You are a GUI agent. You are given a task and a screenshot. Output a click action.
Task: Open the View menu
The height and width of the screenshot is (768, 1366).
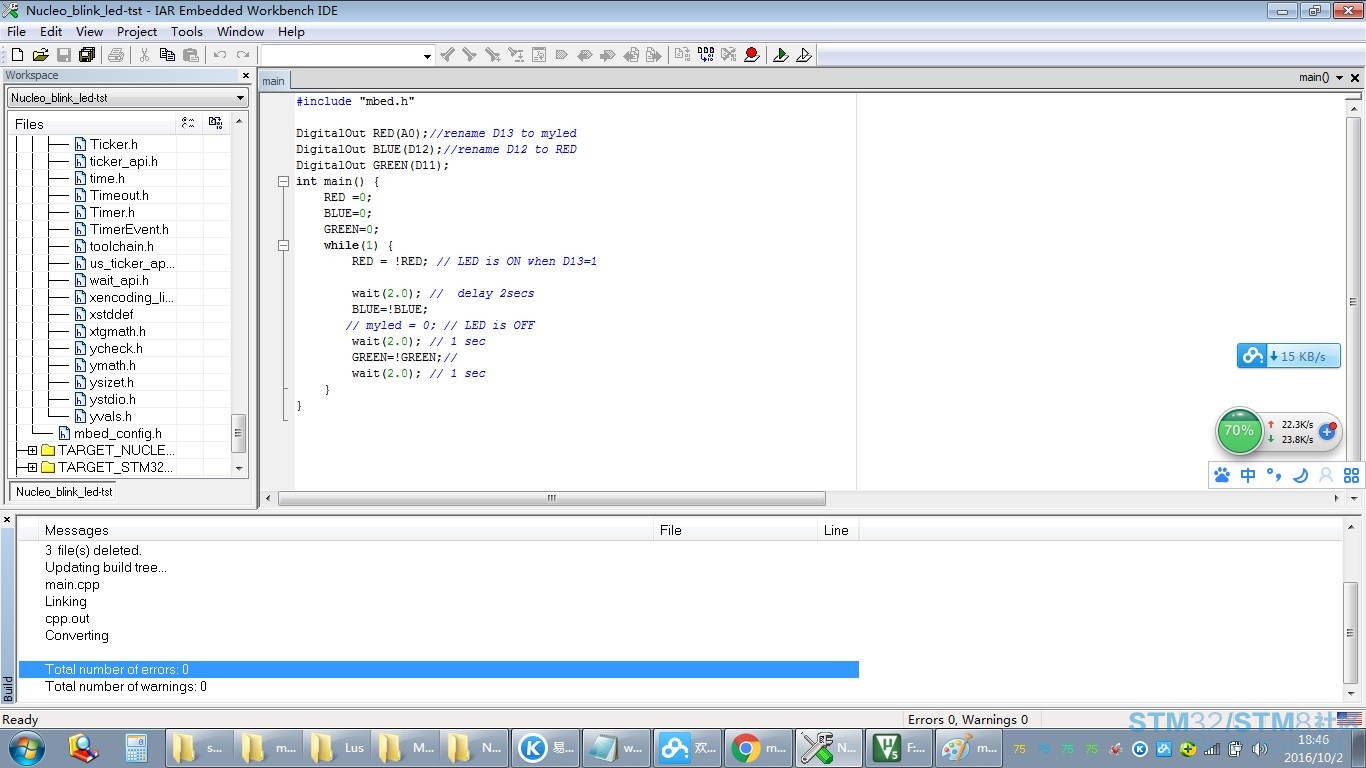point(90,32)
